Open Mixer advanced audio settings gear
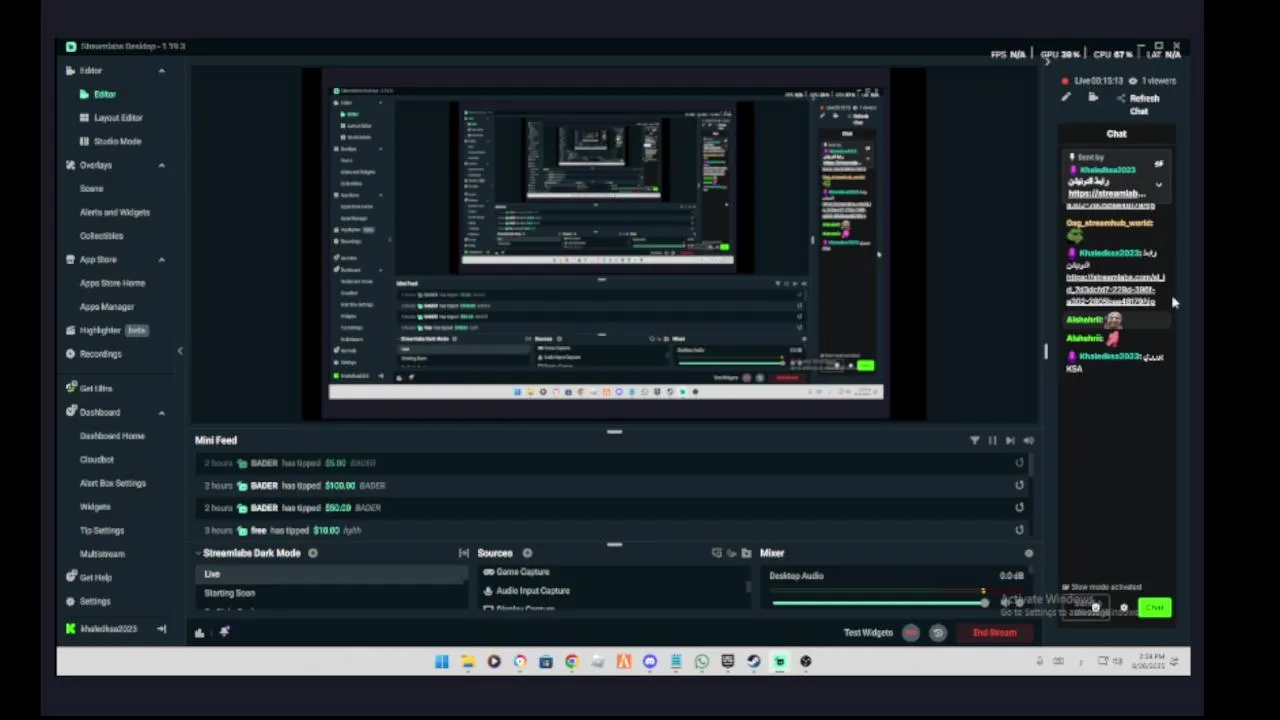Screen dimensions: 1280x720 pos(1028,553)
